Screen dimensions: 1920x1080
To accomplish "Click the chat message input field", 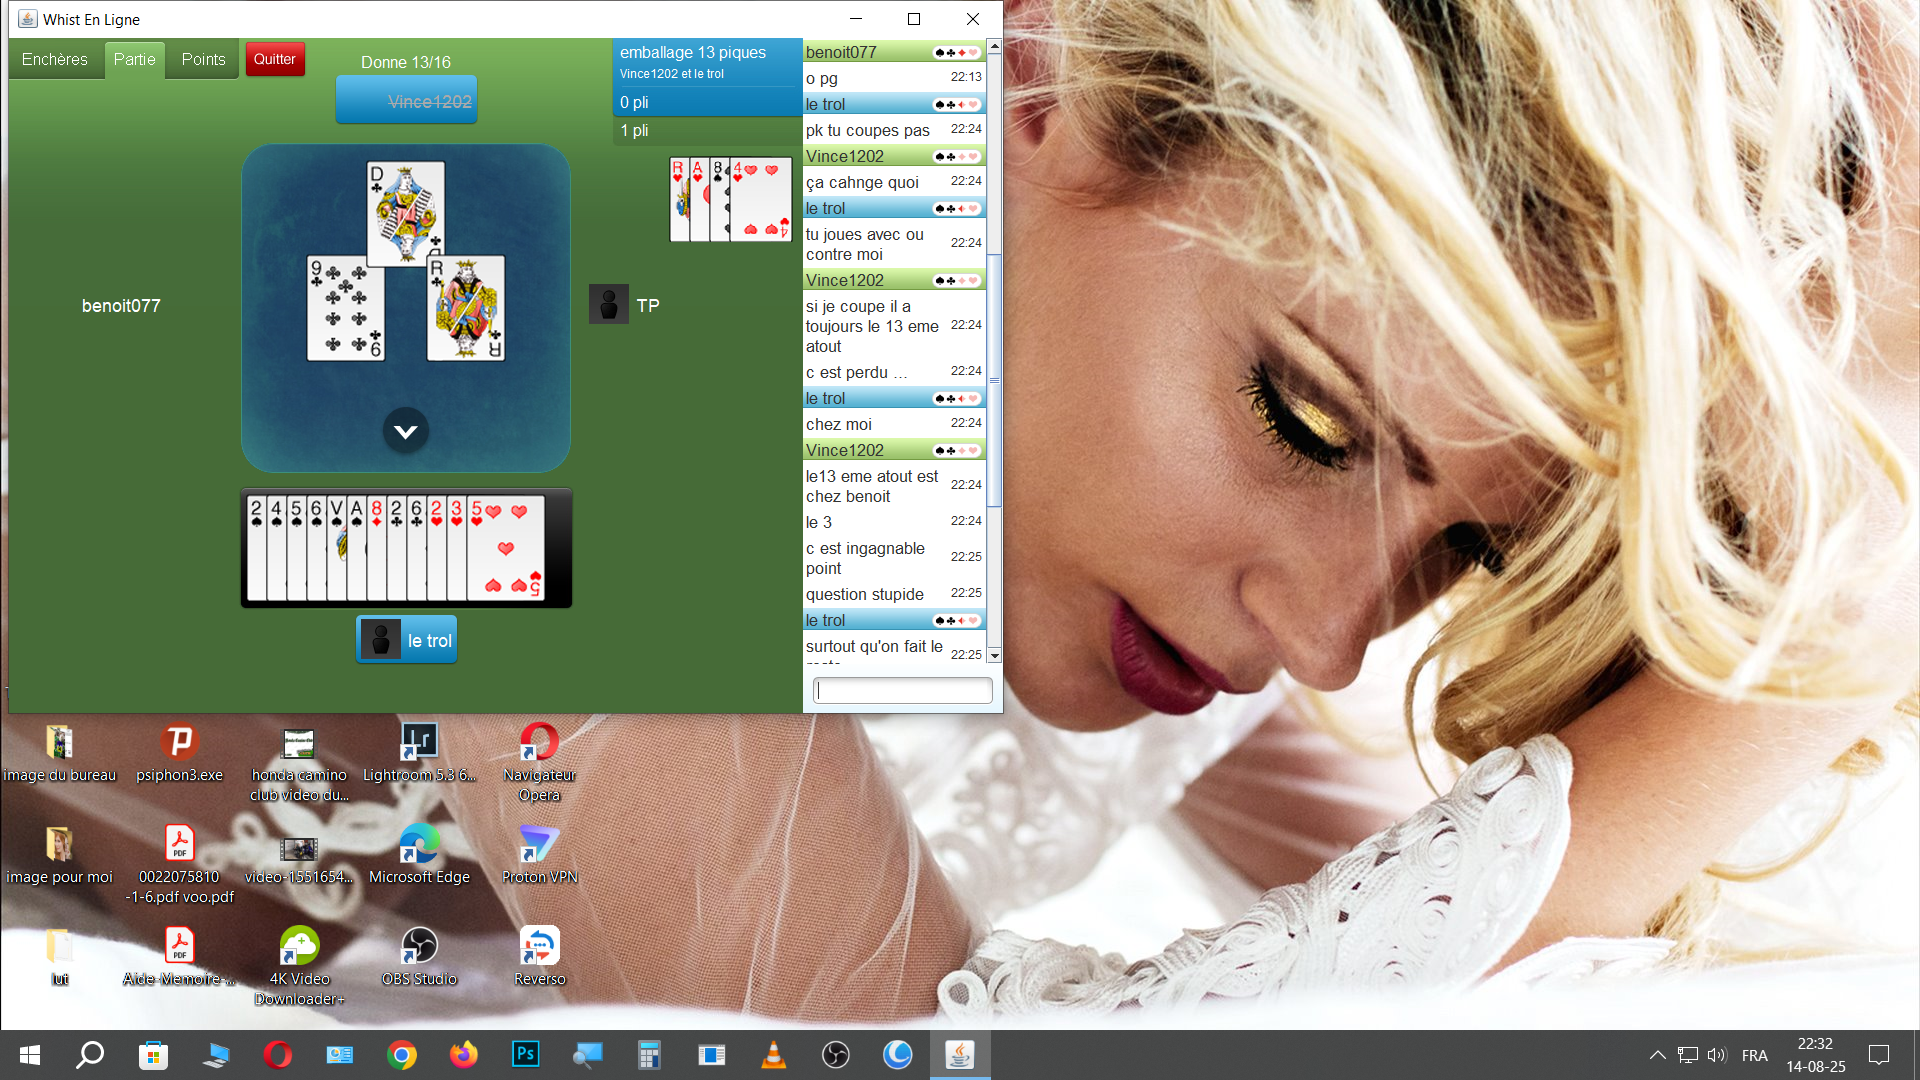I will 902,690.
